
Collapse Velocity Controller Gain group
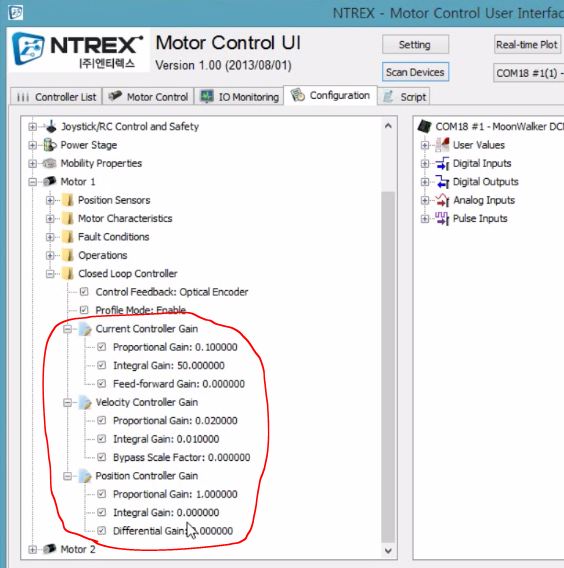[67, 403]
